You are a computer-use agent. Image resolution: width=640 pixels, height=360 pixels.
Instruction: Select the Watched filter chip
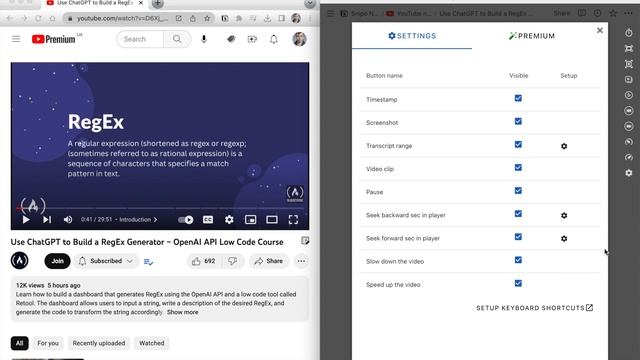click(x=151, y=343)
